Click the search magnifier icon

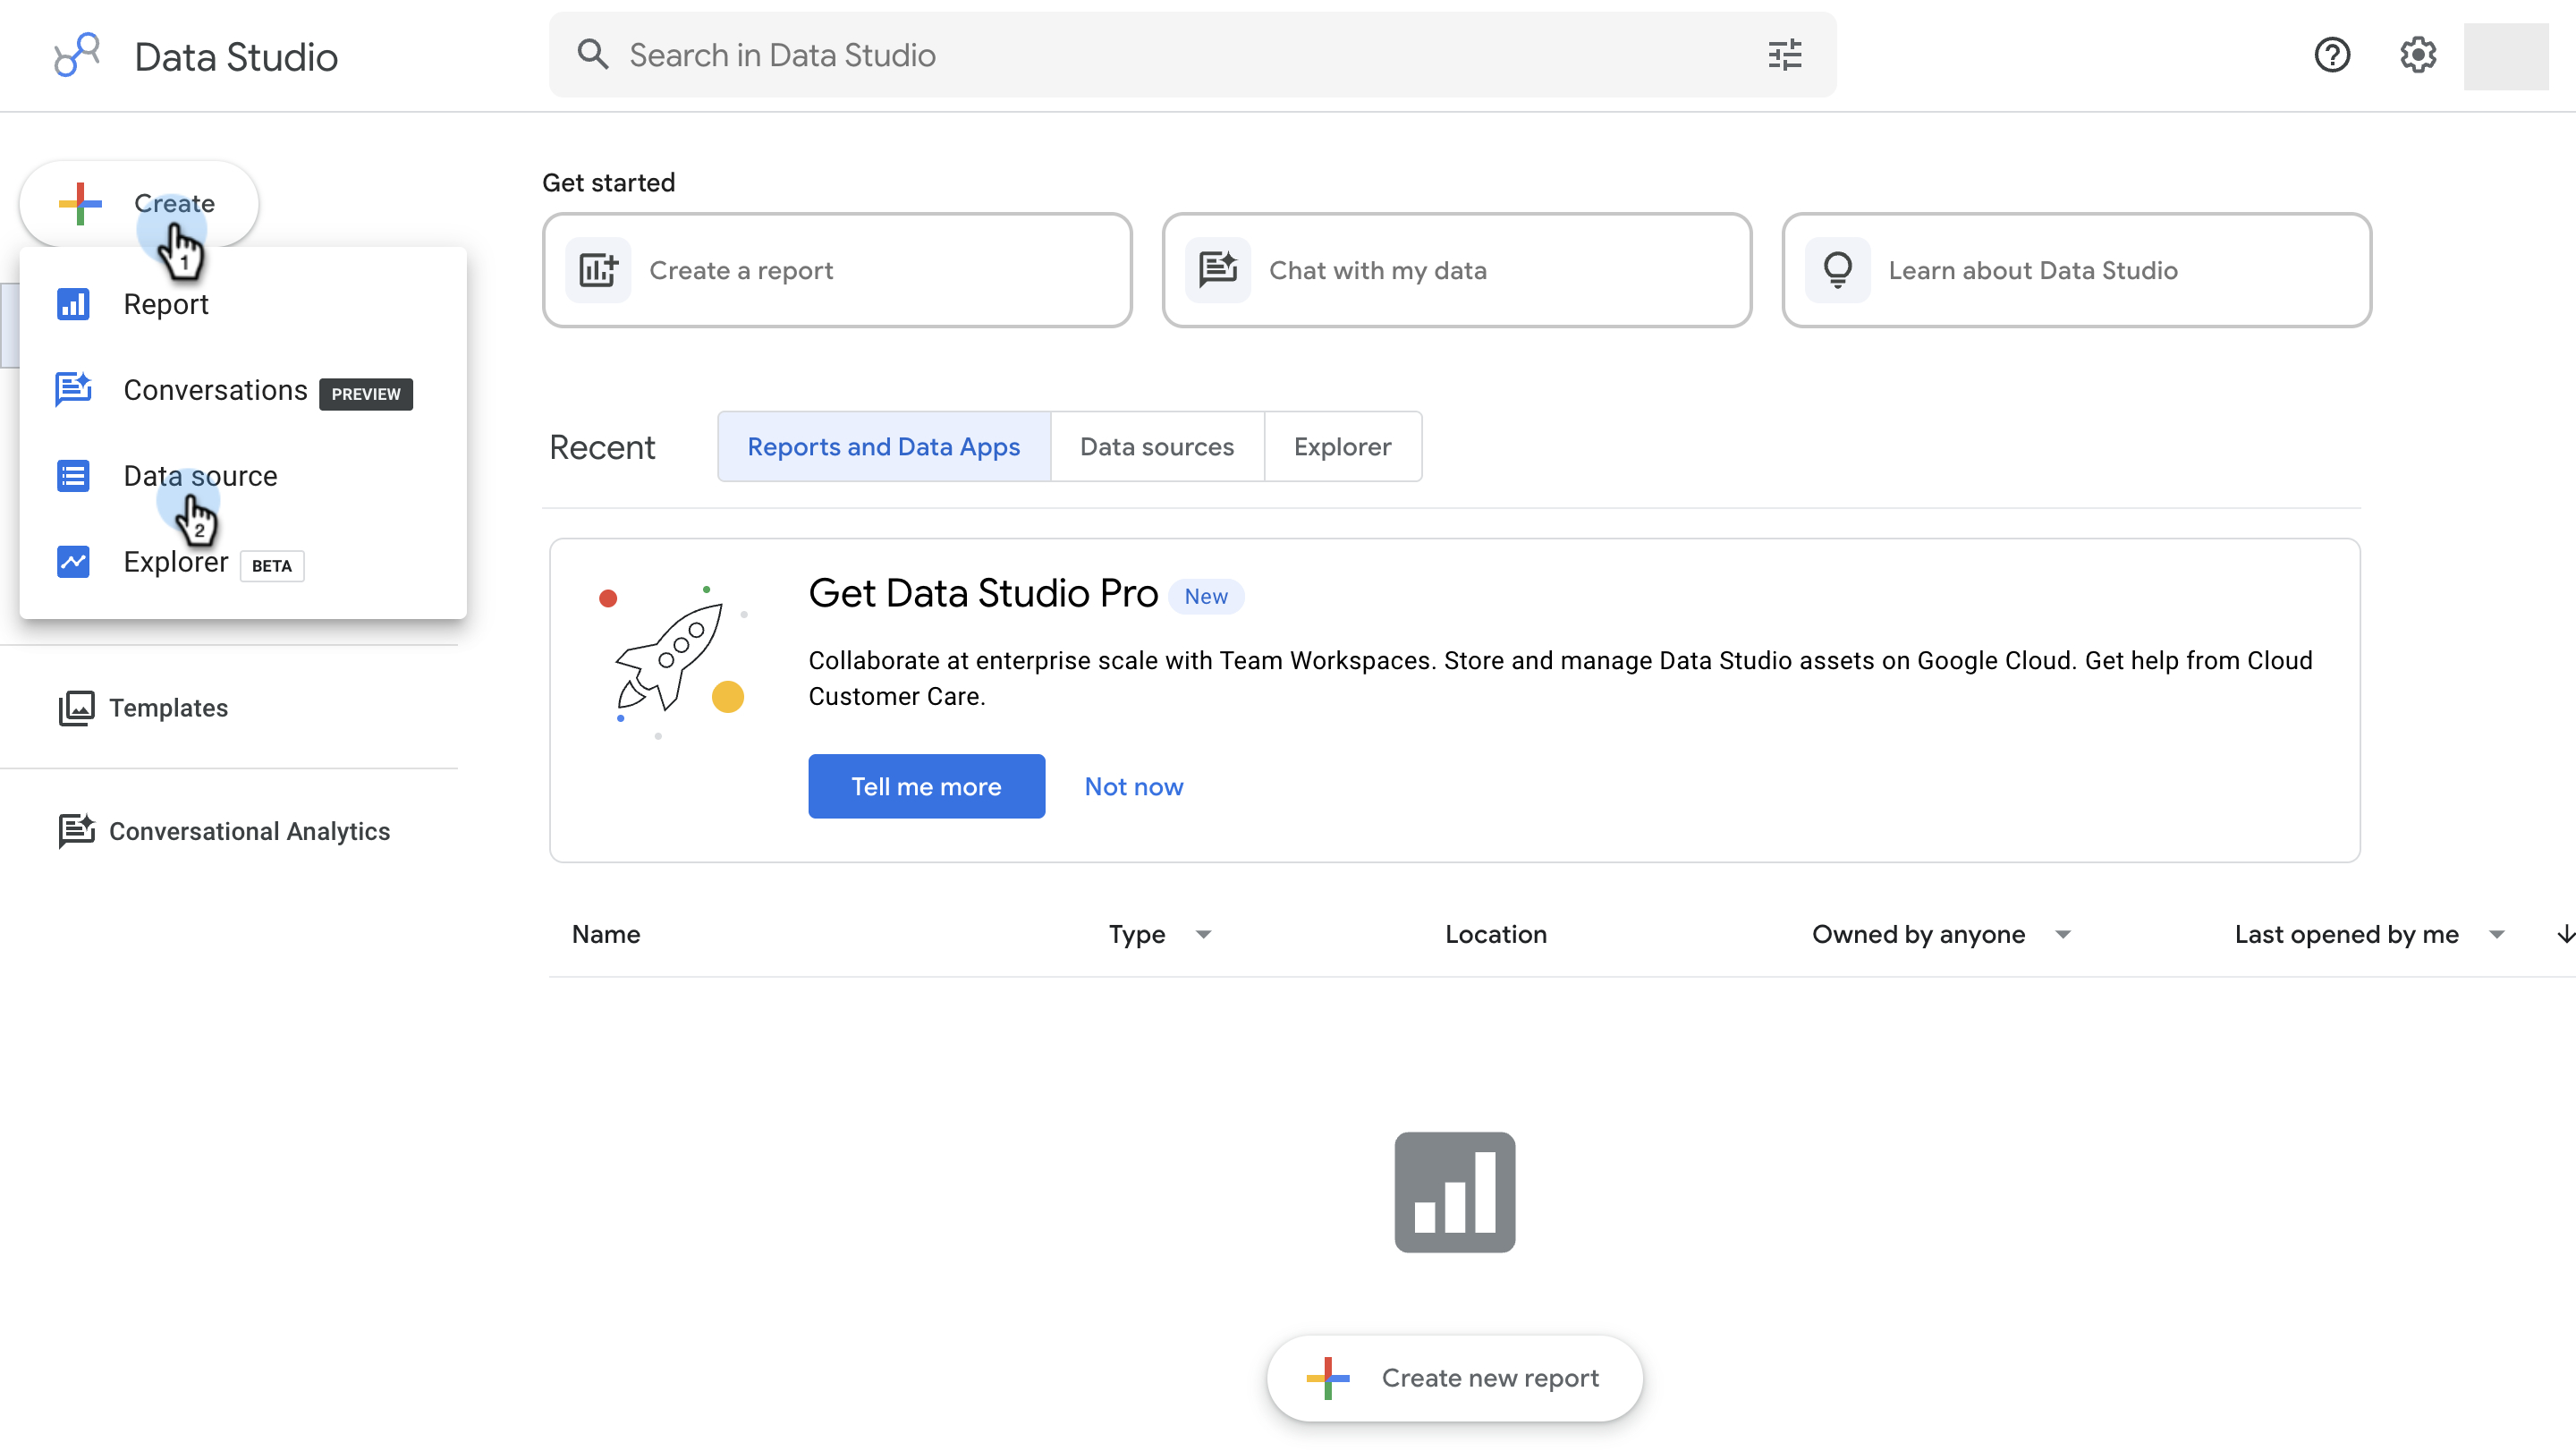[x=593, y=54]
